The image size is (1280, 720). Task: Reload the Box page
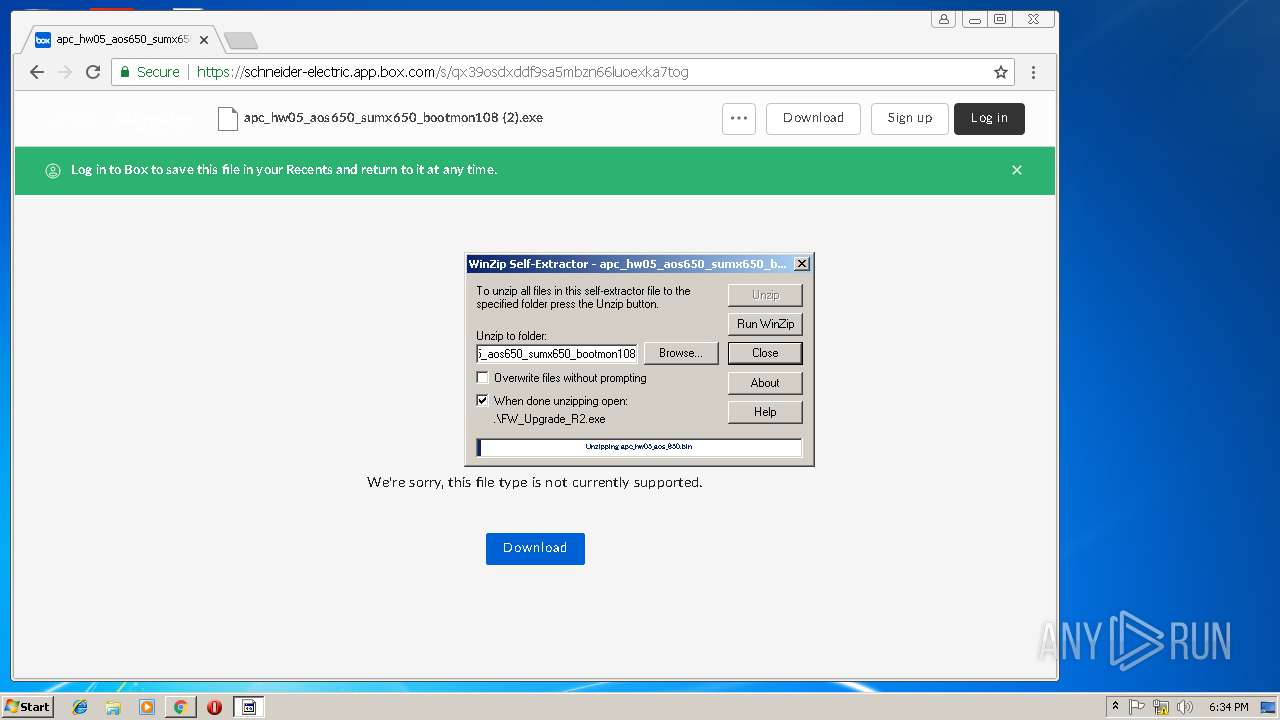[93, 72]
